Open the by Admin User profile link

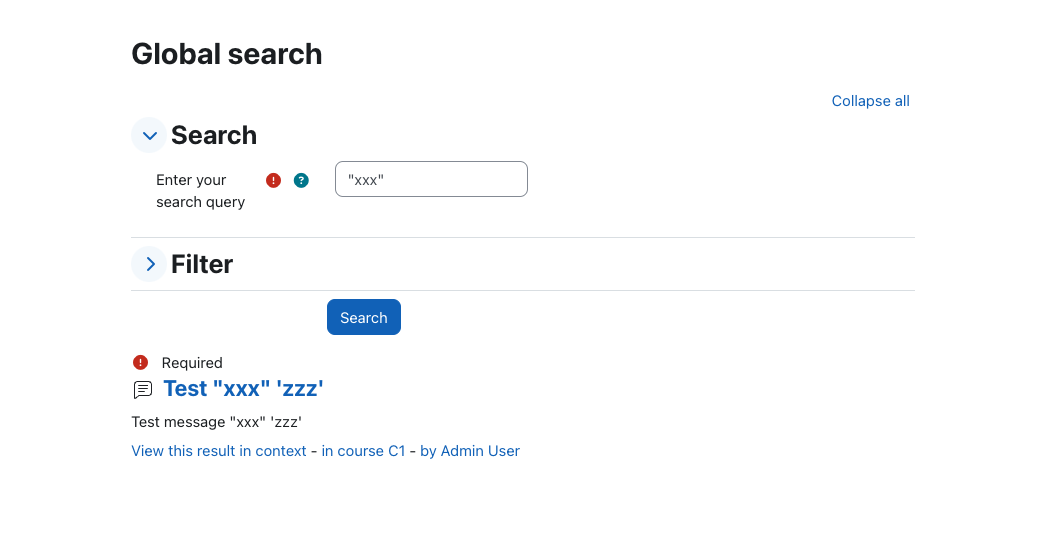tap(470, 451)
